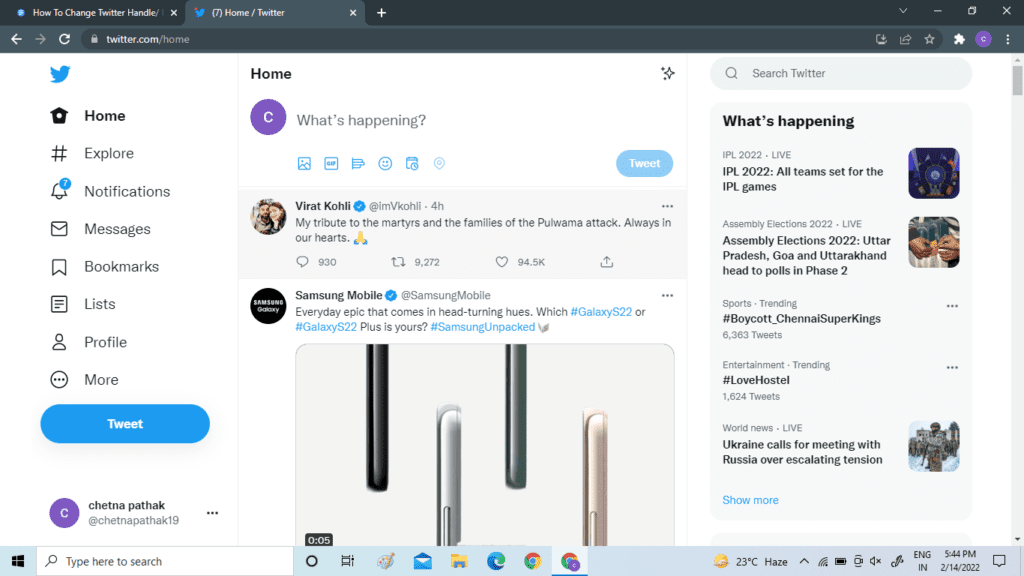The image size is (1024, 576).
Task: Click the large blue Tweet sidebar button
Action: pyautogui.click(x=125, y=424)
